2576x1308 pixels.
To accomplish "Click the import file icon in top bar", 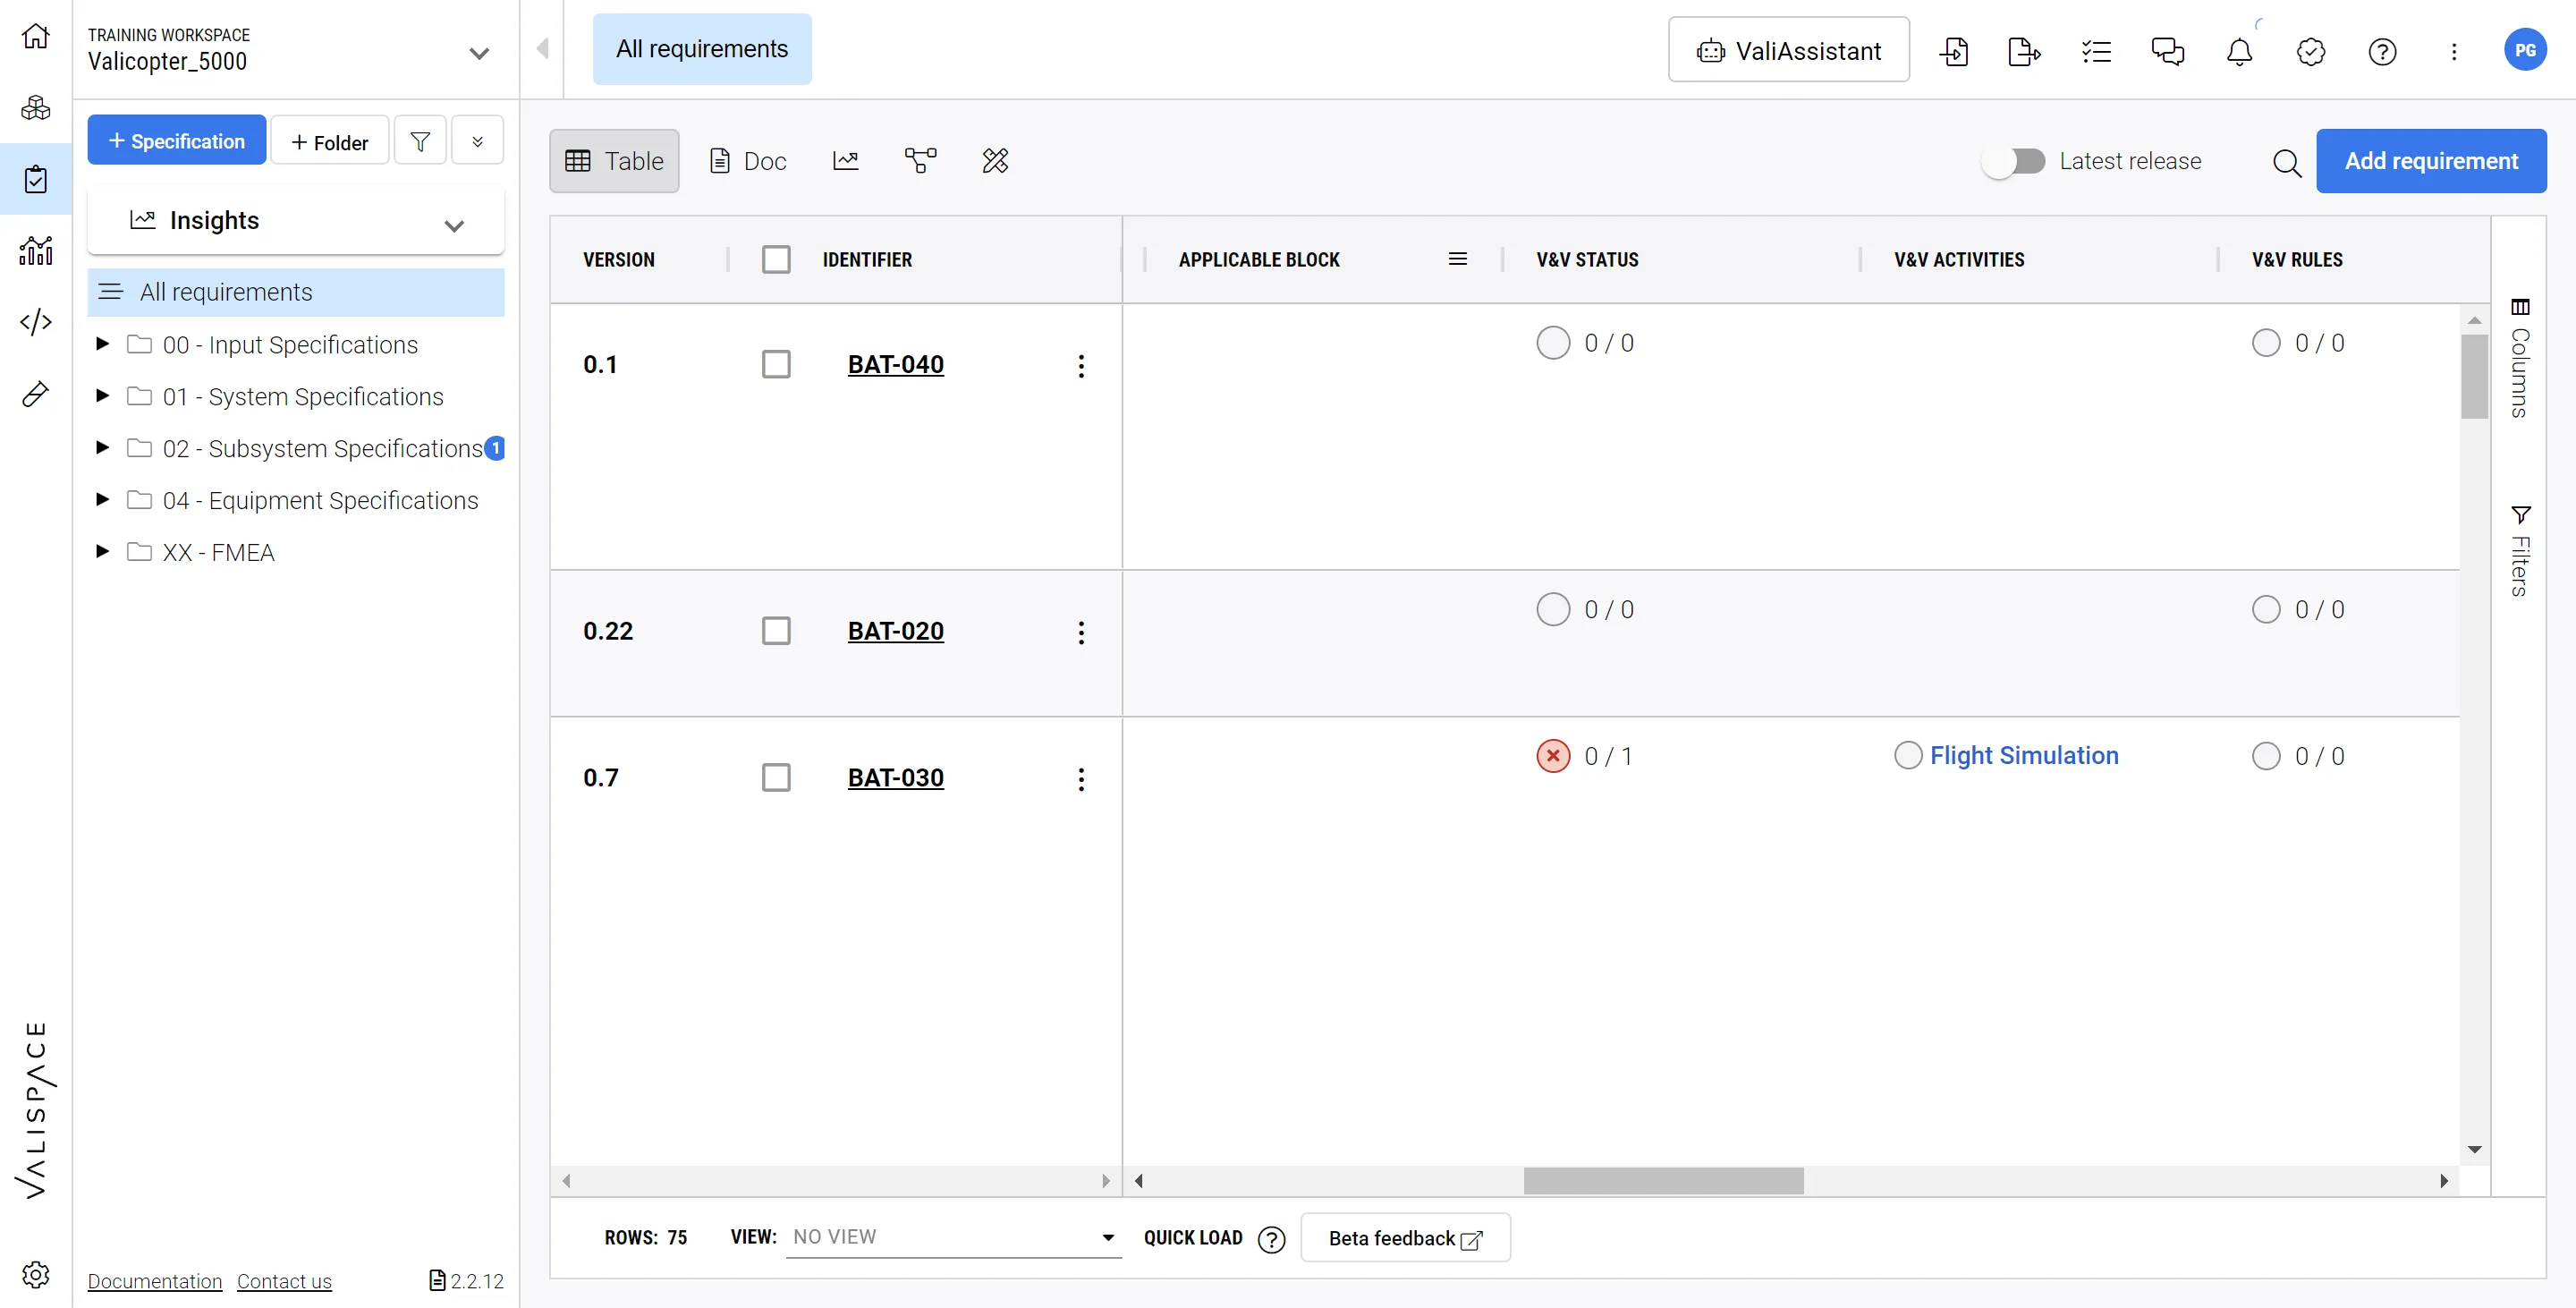I will click(x=1953, y=51).
